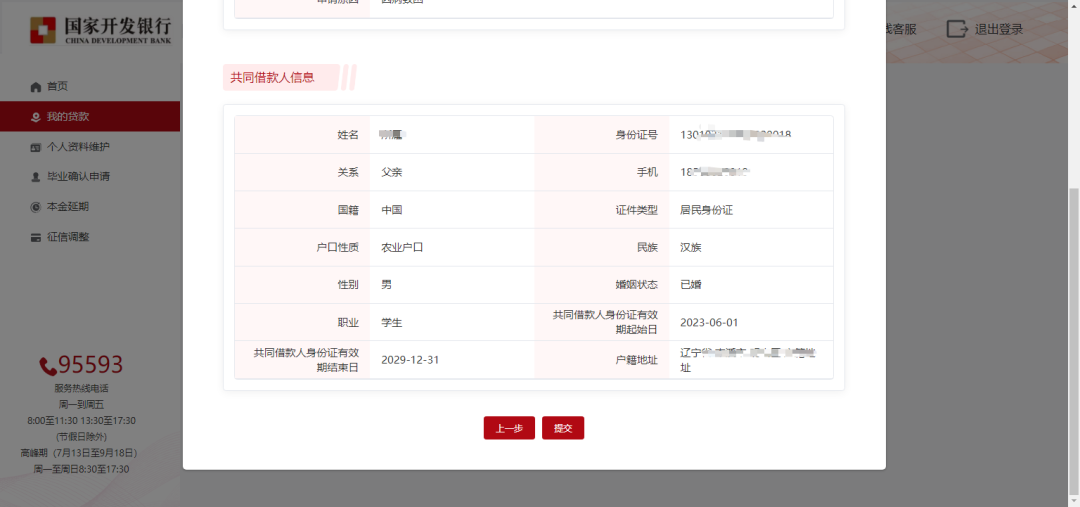The image size is (1080, 507).
Task: Click the 退出登录 text link
Action: 999,29
